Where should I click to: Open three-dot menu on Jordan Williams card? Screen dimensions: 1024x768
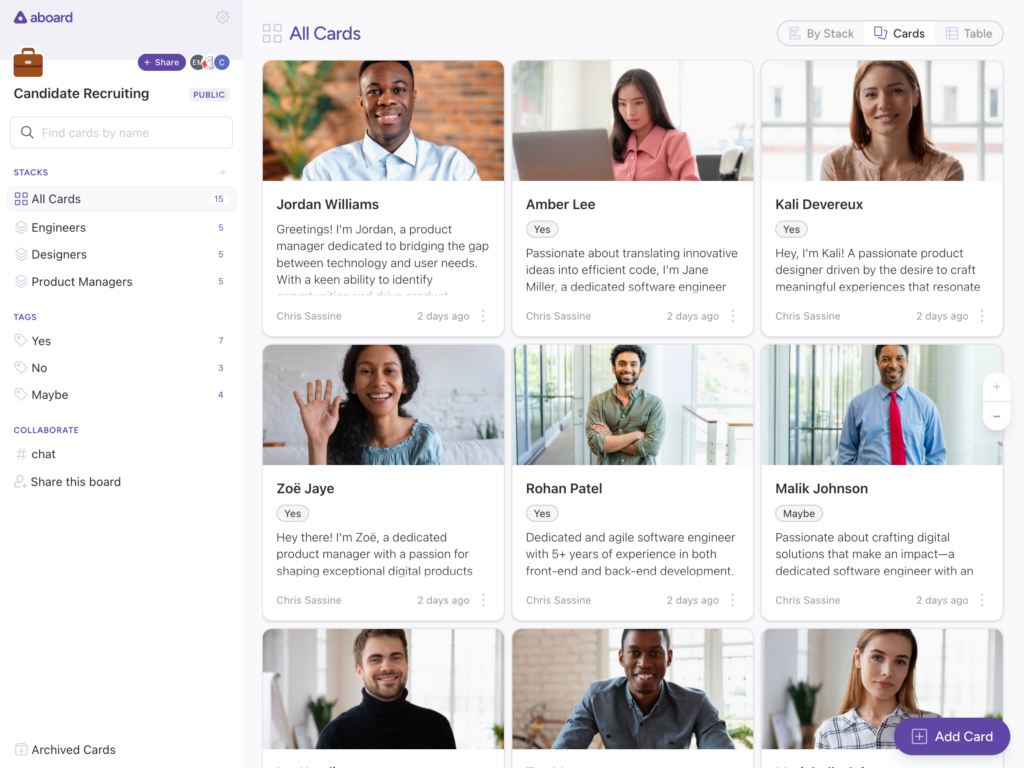click(483, 316)
